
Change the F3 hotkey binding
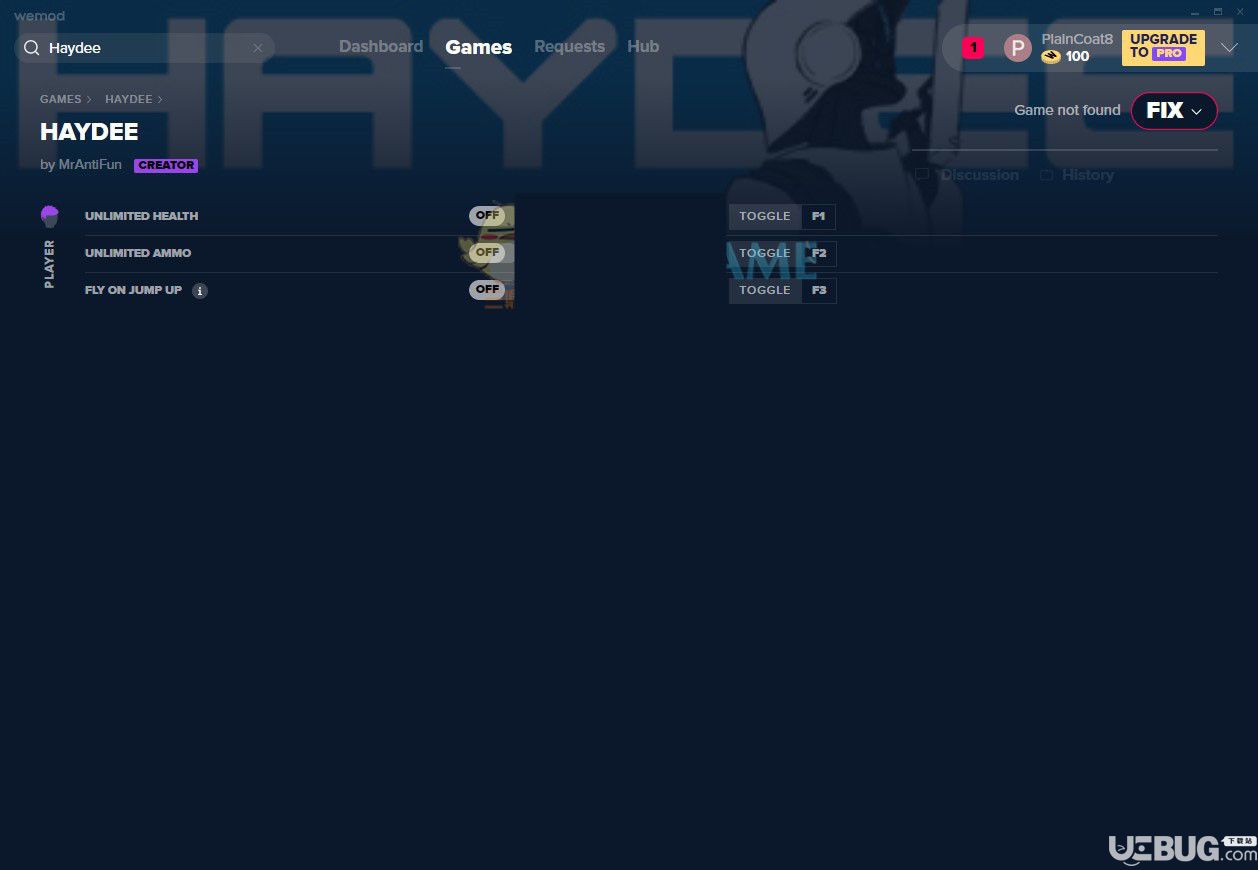819,290
